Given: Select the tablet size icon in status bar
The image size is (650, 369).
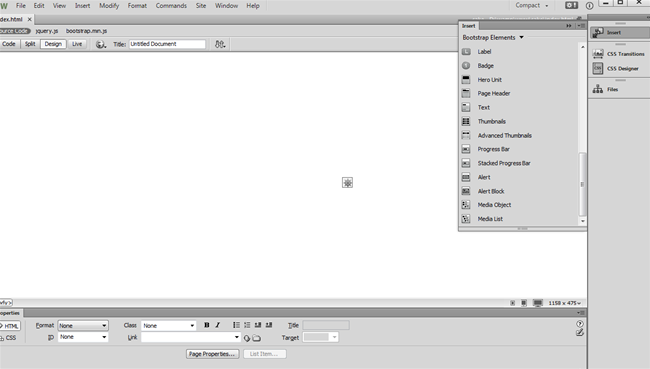Looking at the screenshot, I should (x=524, y=303).
